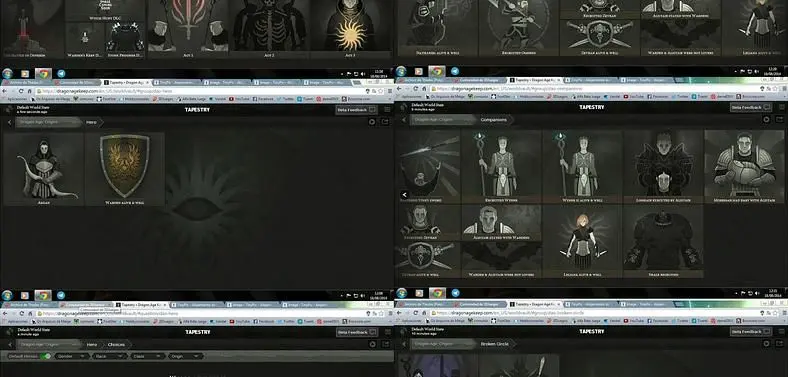Click Beta Feedback button on Hero page
The width and height of the screenshot is (788, 377).
point(357,109)
